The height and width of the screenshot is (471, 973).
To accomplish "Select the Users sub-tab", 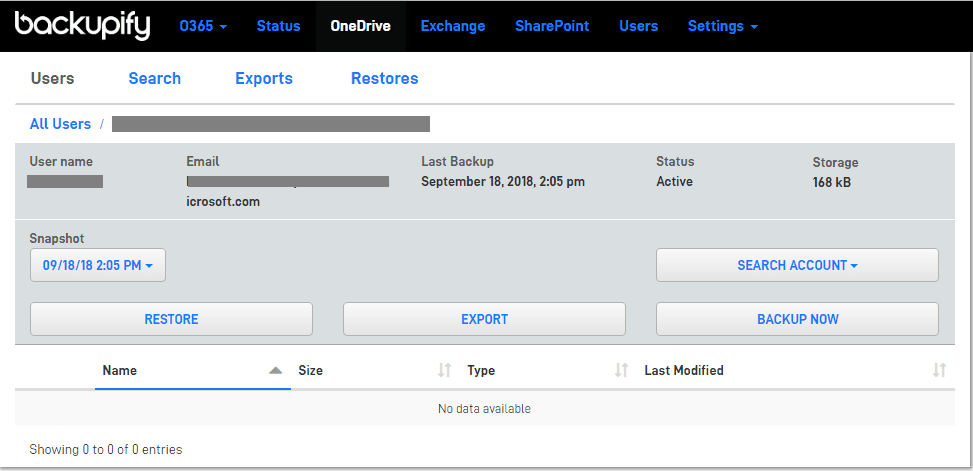I will (x=53, y=78).
